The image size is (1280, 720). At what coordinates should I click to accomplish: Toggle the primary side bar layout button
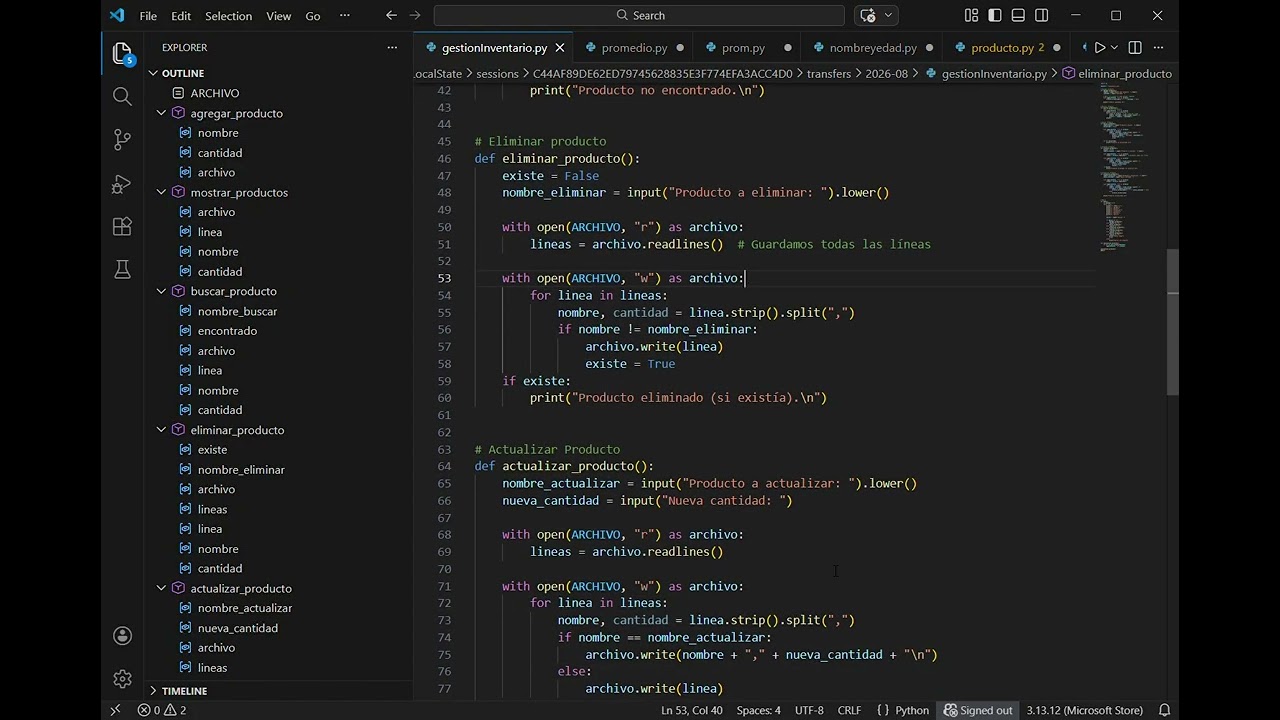[995, 15]
